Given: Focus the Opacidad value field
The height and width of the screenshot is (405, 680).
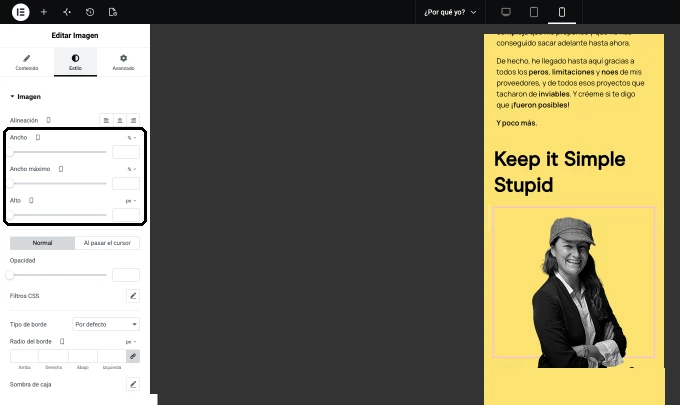Looking at the screenshot, I should [126, 274].
